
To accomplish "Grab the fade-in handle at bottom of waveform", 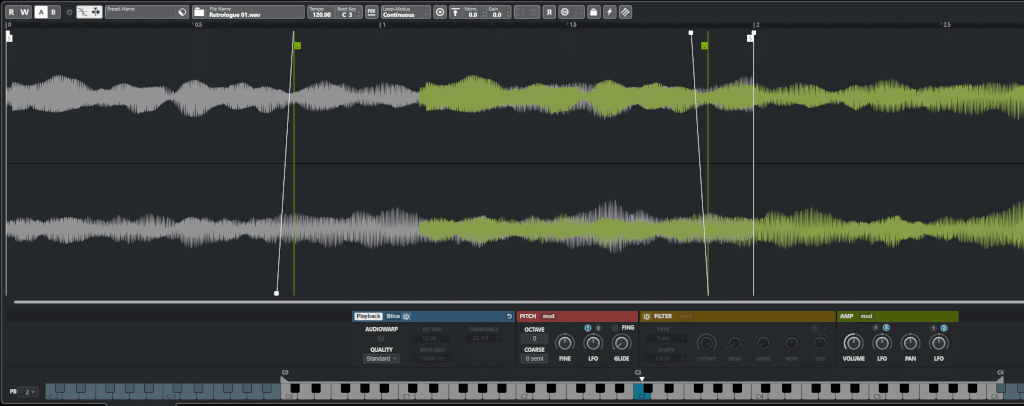I will point(276,294).
